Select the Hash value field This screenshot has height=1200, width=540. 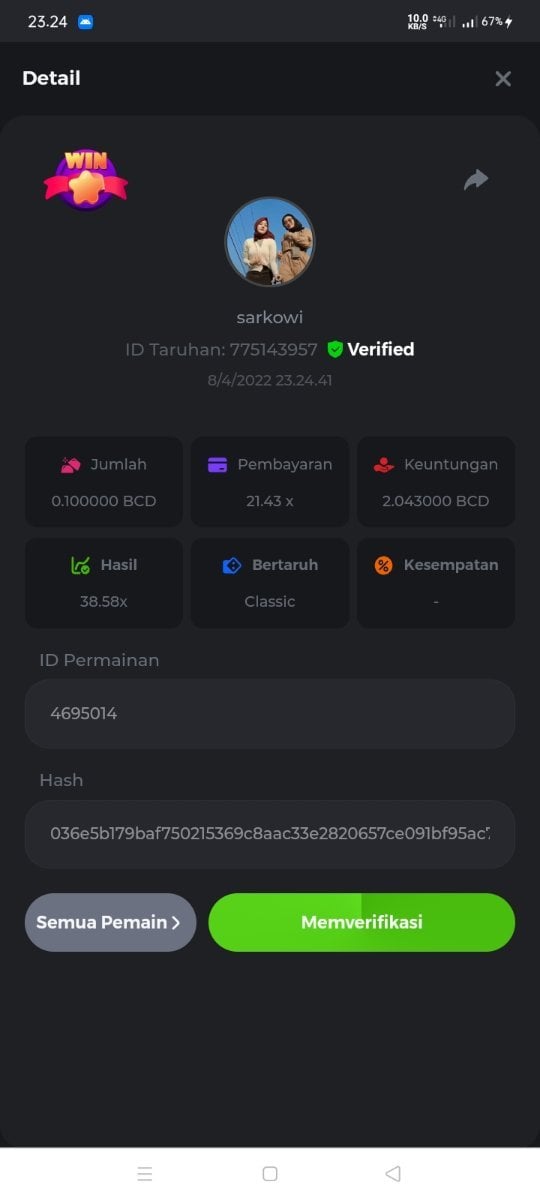270,834
